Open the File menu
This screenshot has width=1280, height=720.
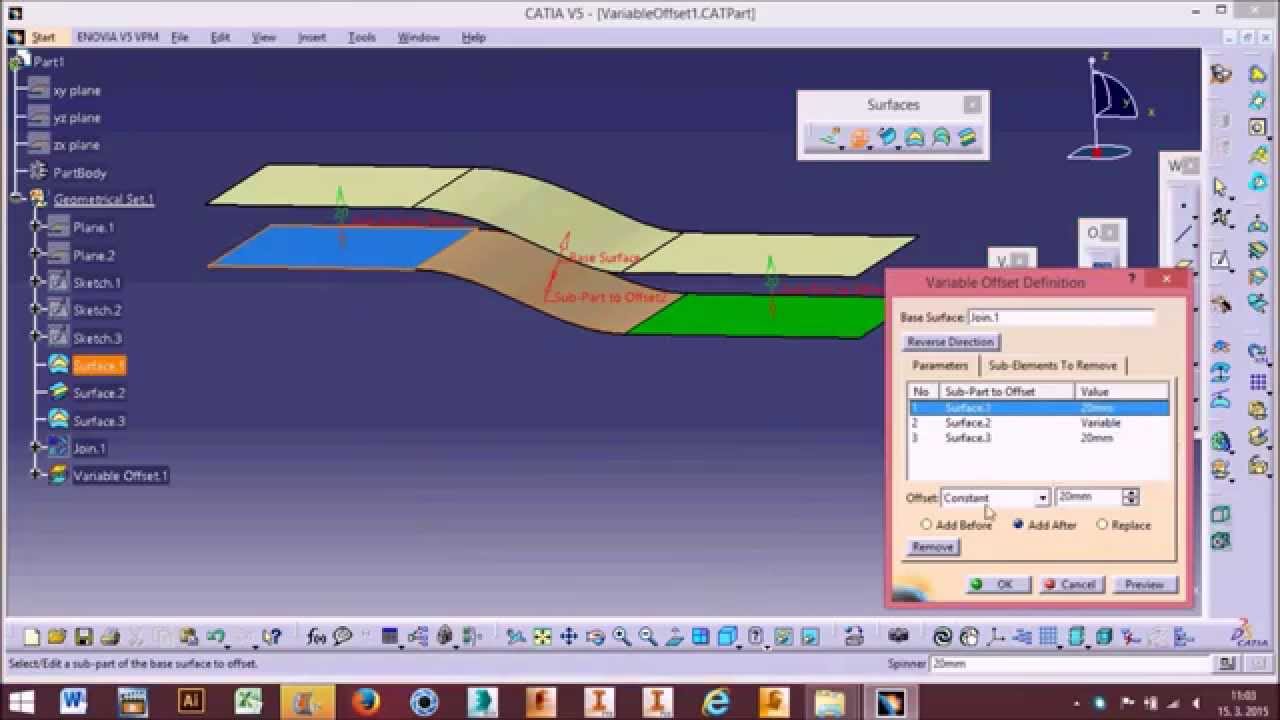click(180, 37)
